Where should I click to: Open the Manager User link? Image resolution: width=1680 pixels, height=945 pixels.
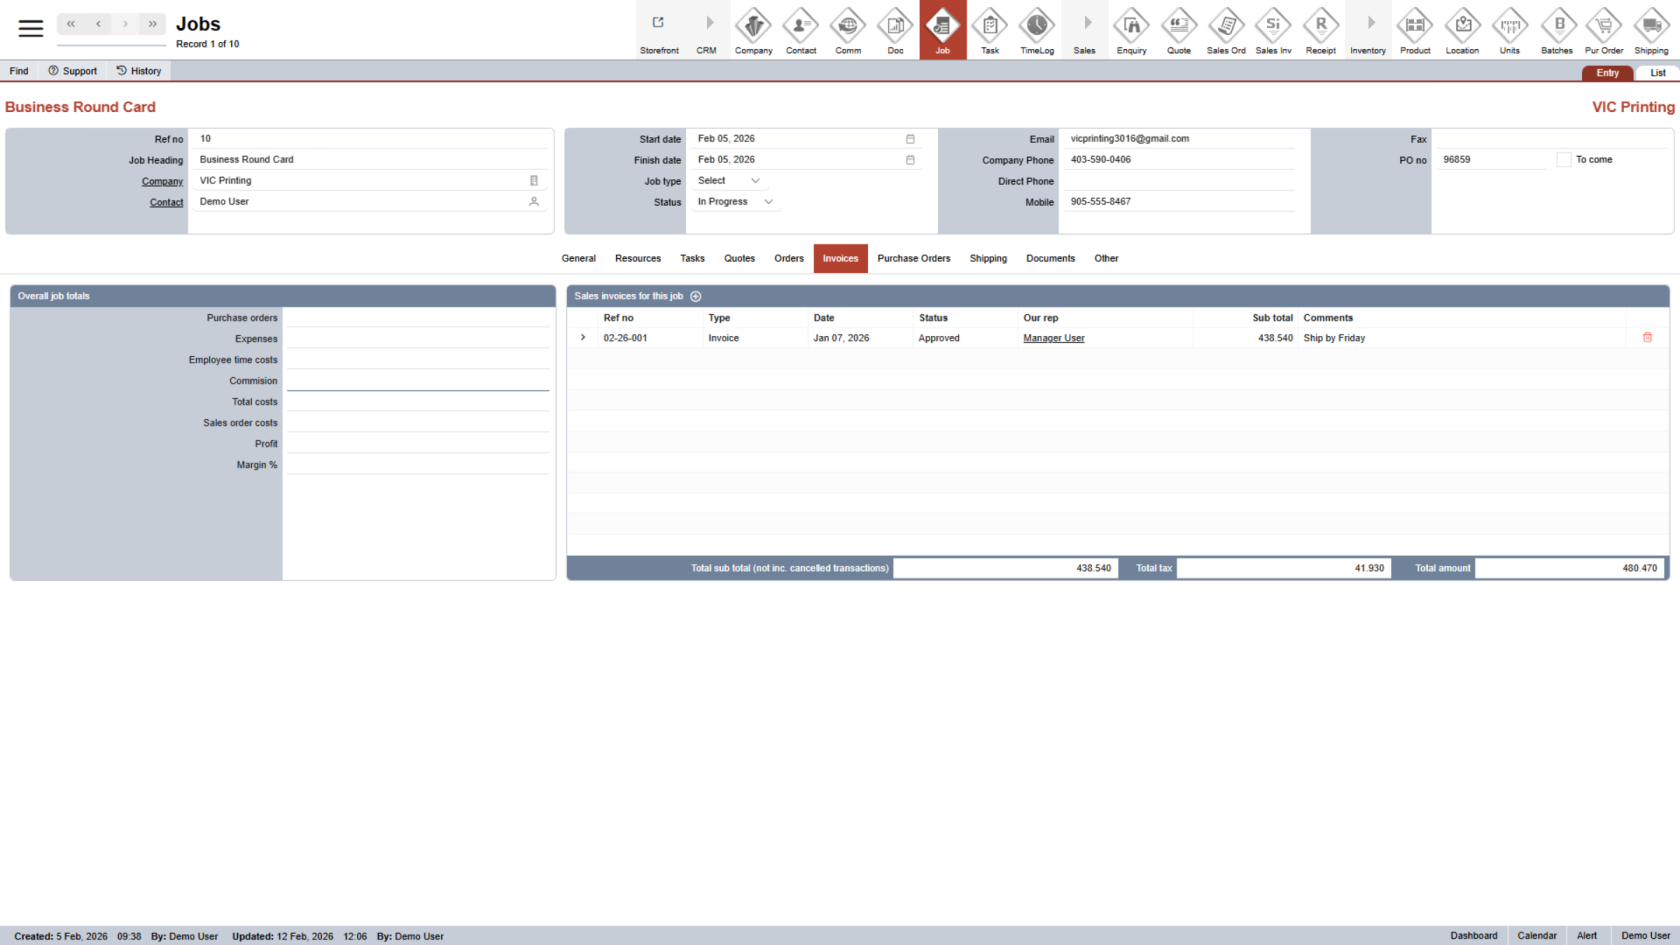[1053, 338]
